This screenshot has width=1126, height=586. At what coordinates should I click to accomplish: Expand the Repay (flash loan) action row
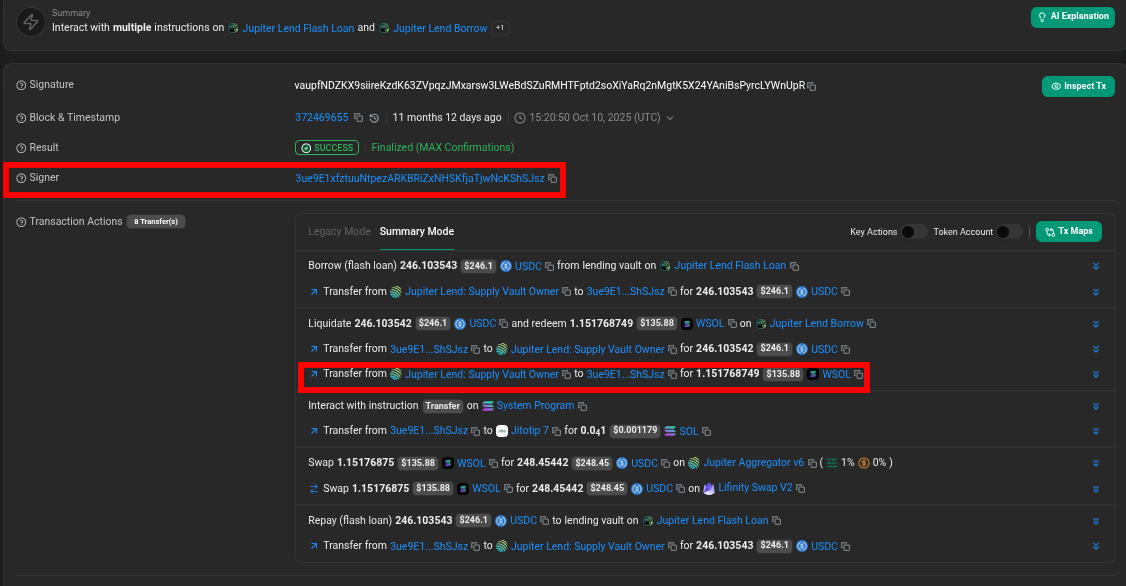tap(1096, 521)
